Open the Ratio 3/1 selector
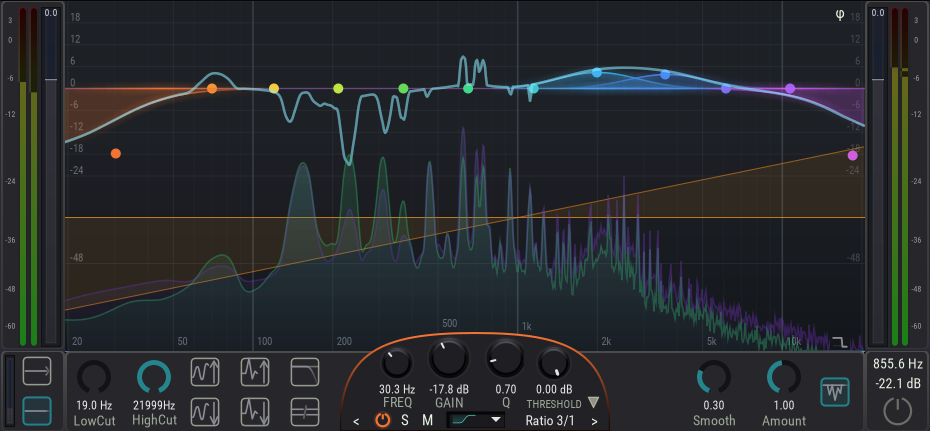The width and height of the screenshot is (930, 431). [550, 421]
